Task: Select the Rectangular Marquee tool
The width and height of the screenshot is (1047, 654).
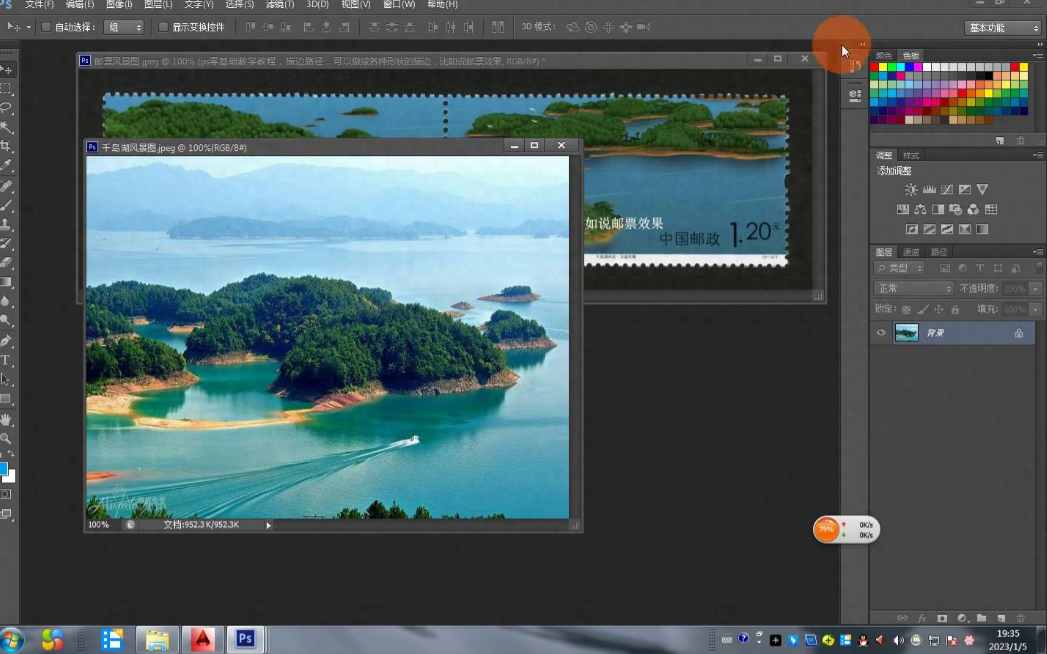Action: (6, 88)
